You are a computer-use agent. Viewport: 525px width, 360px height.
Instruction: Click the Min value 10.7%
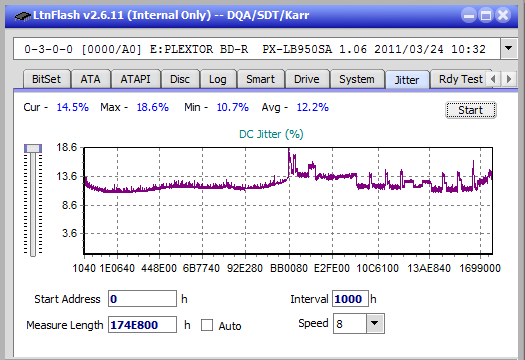click(232, 107)
